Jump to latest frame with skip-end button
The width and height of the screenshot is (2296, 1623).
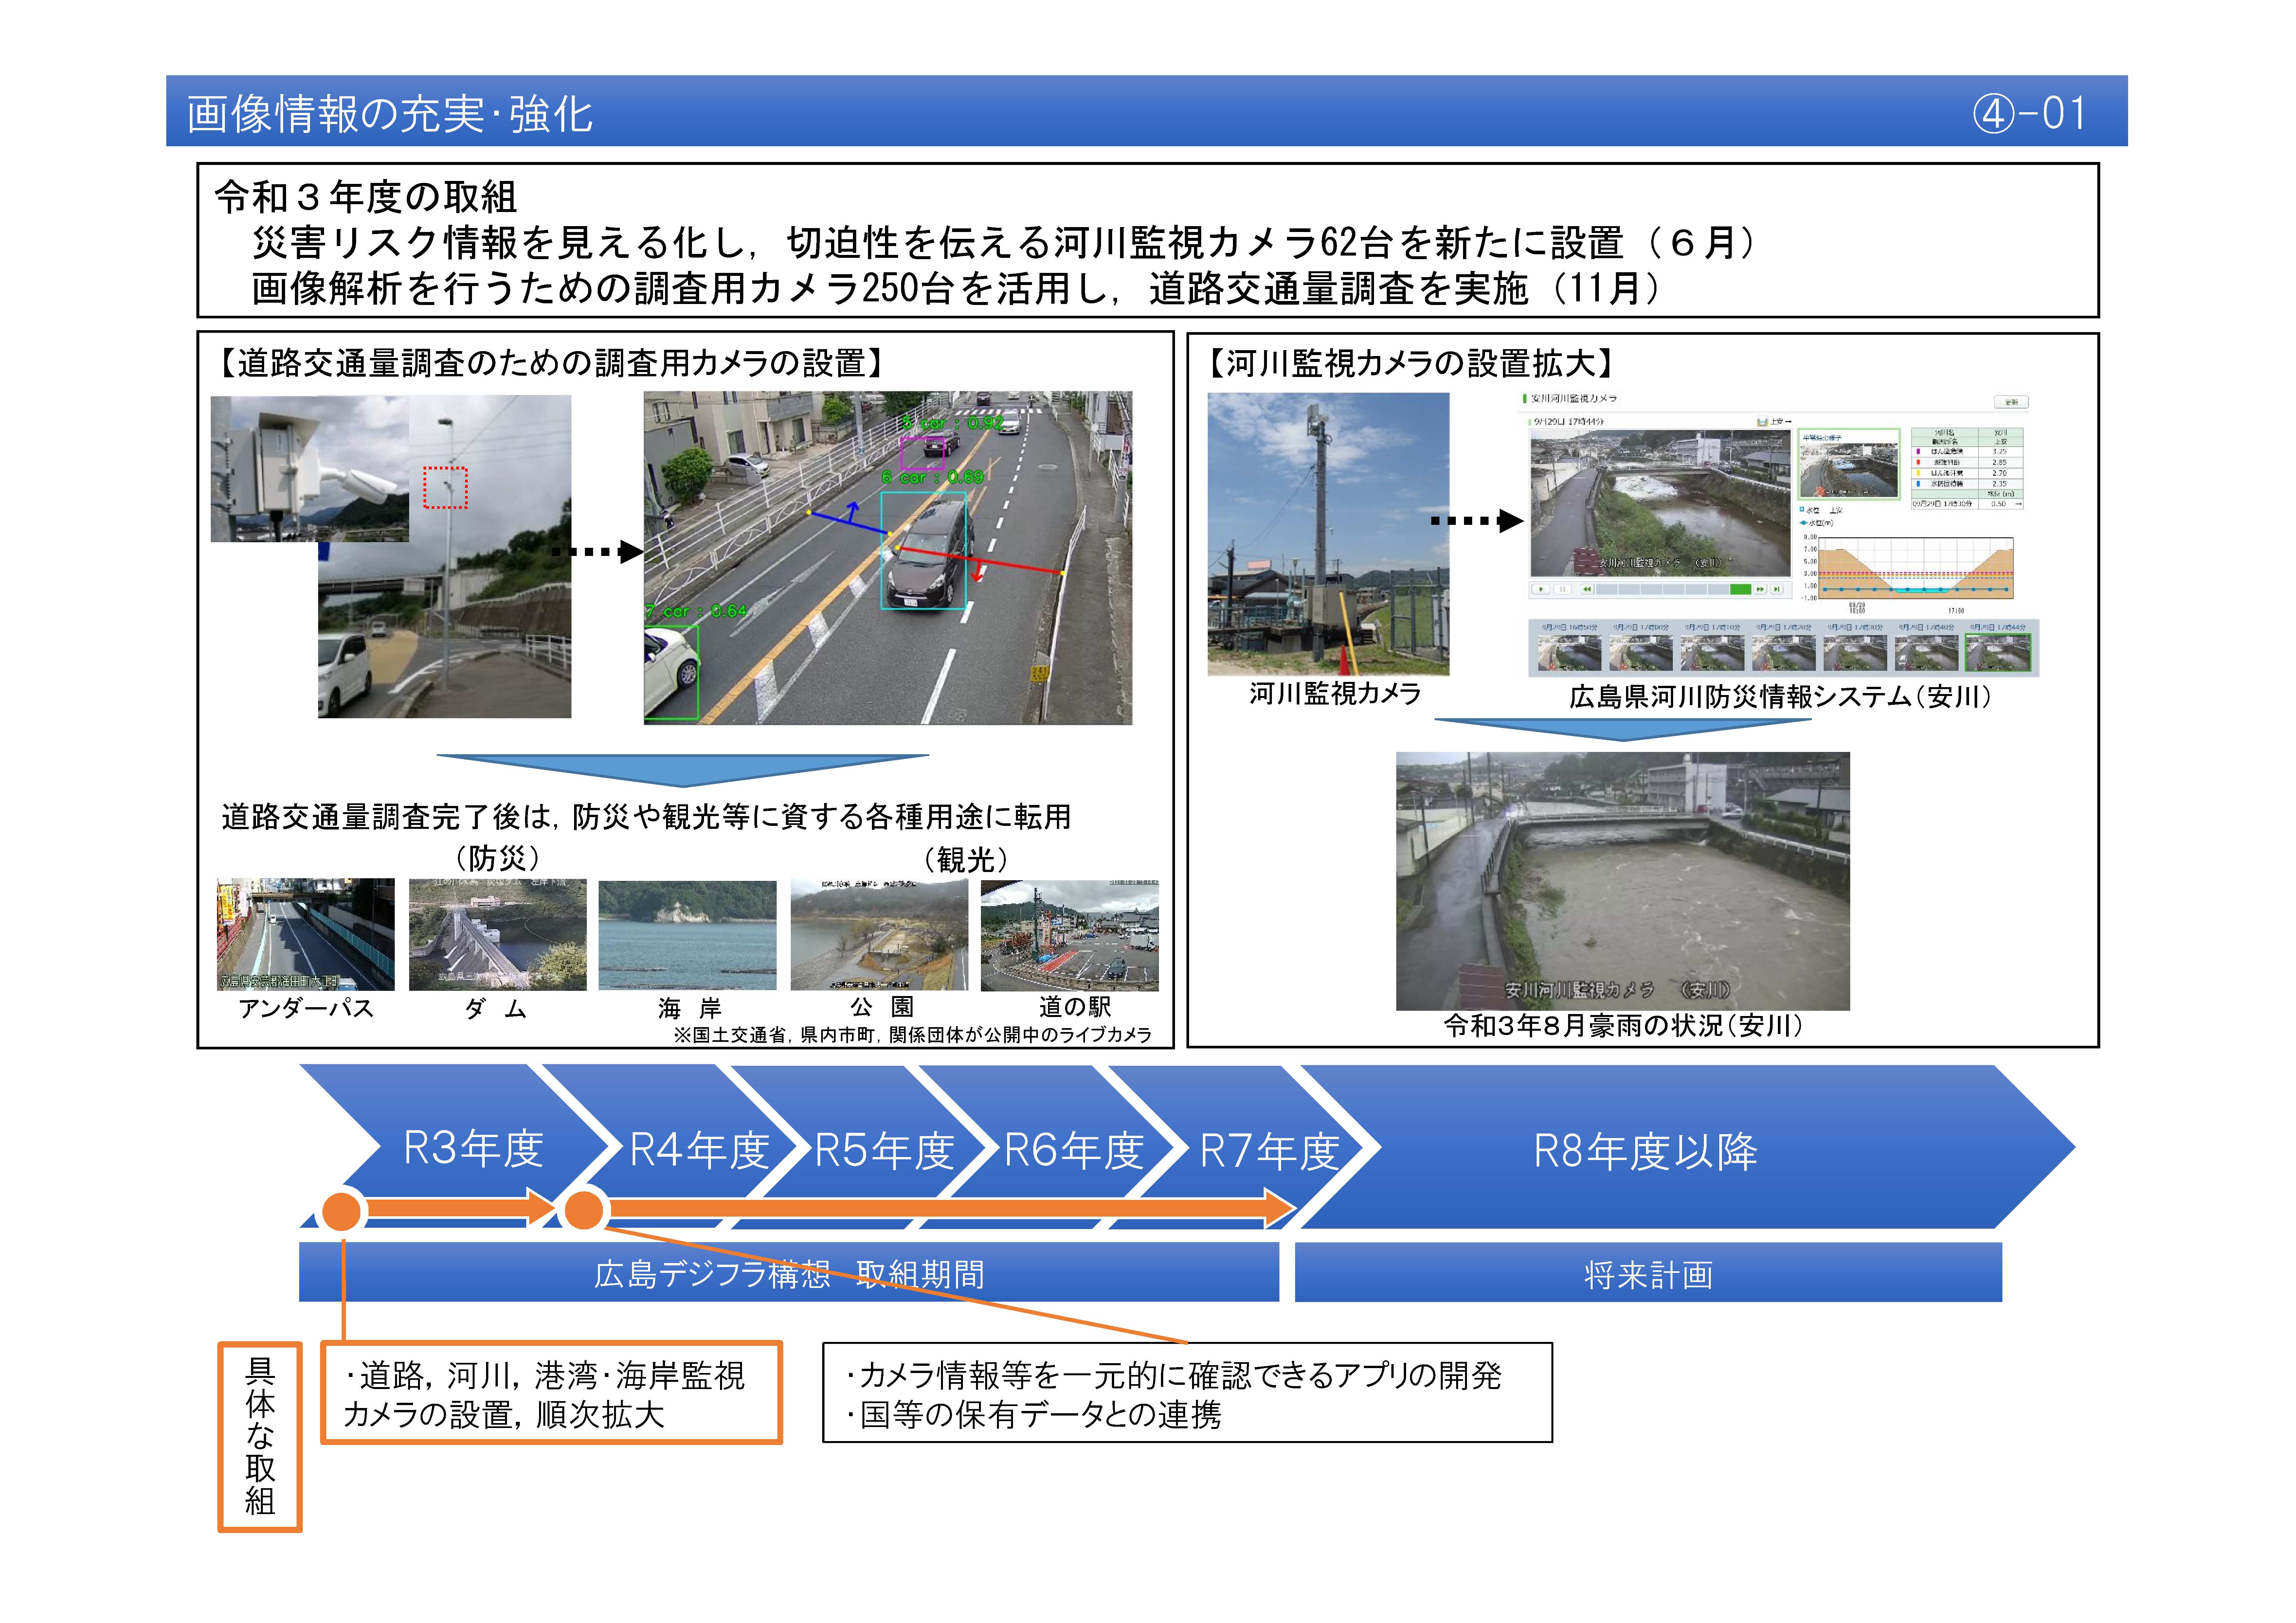click(1777, 589)
